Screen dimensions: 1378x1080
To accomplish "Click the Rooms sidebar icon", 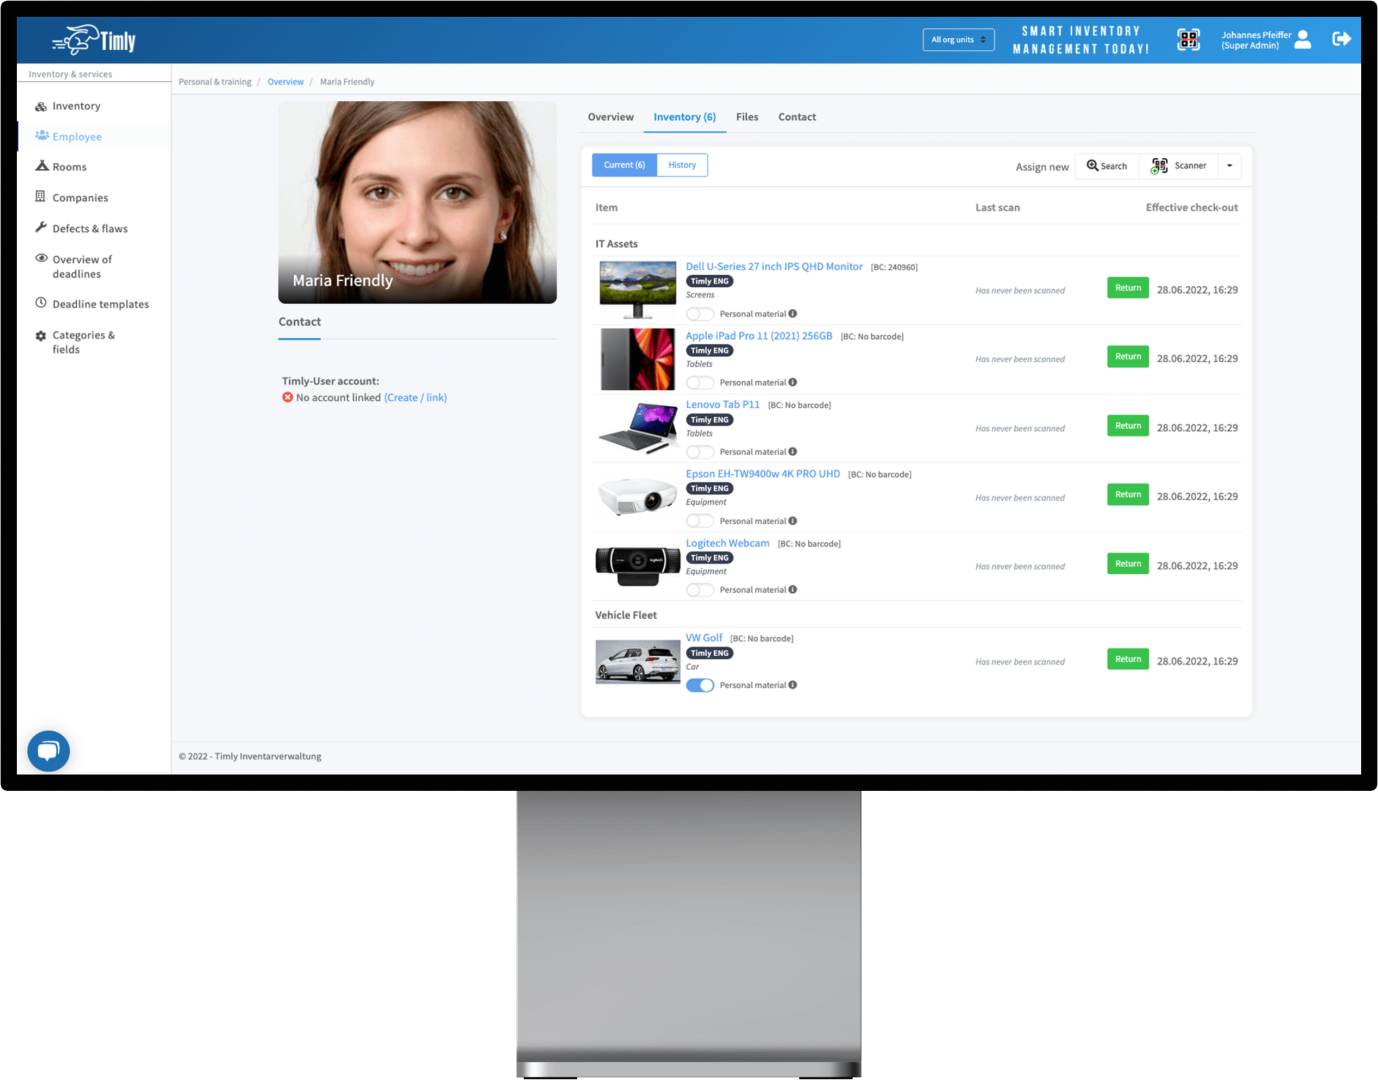I will tap(41, 166).
